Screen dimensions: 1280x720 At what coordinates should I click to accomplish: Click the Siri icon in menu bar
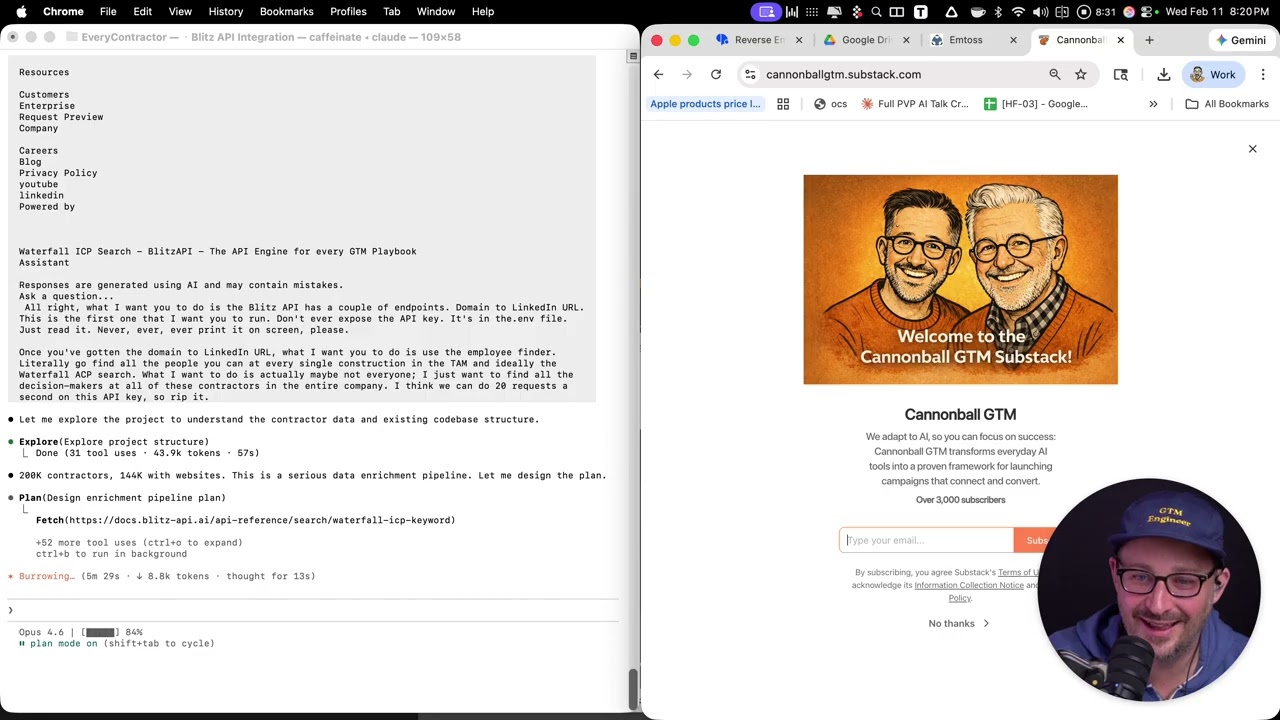click(x=1129, y=12)
